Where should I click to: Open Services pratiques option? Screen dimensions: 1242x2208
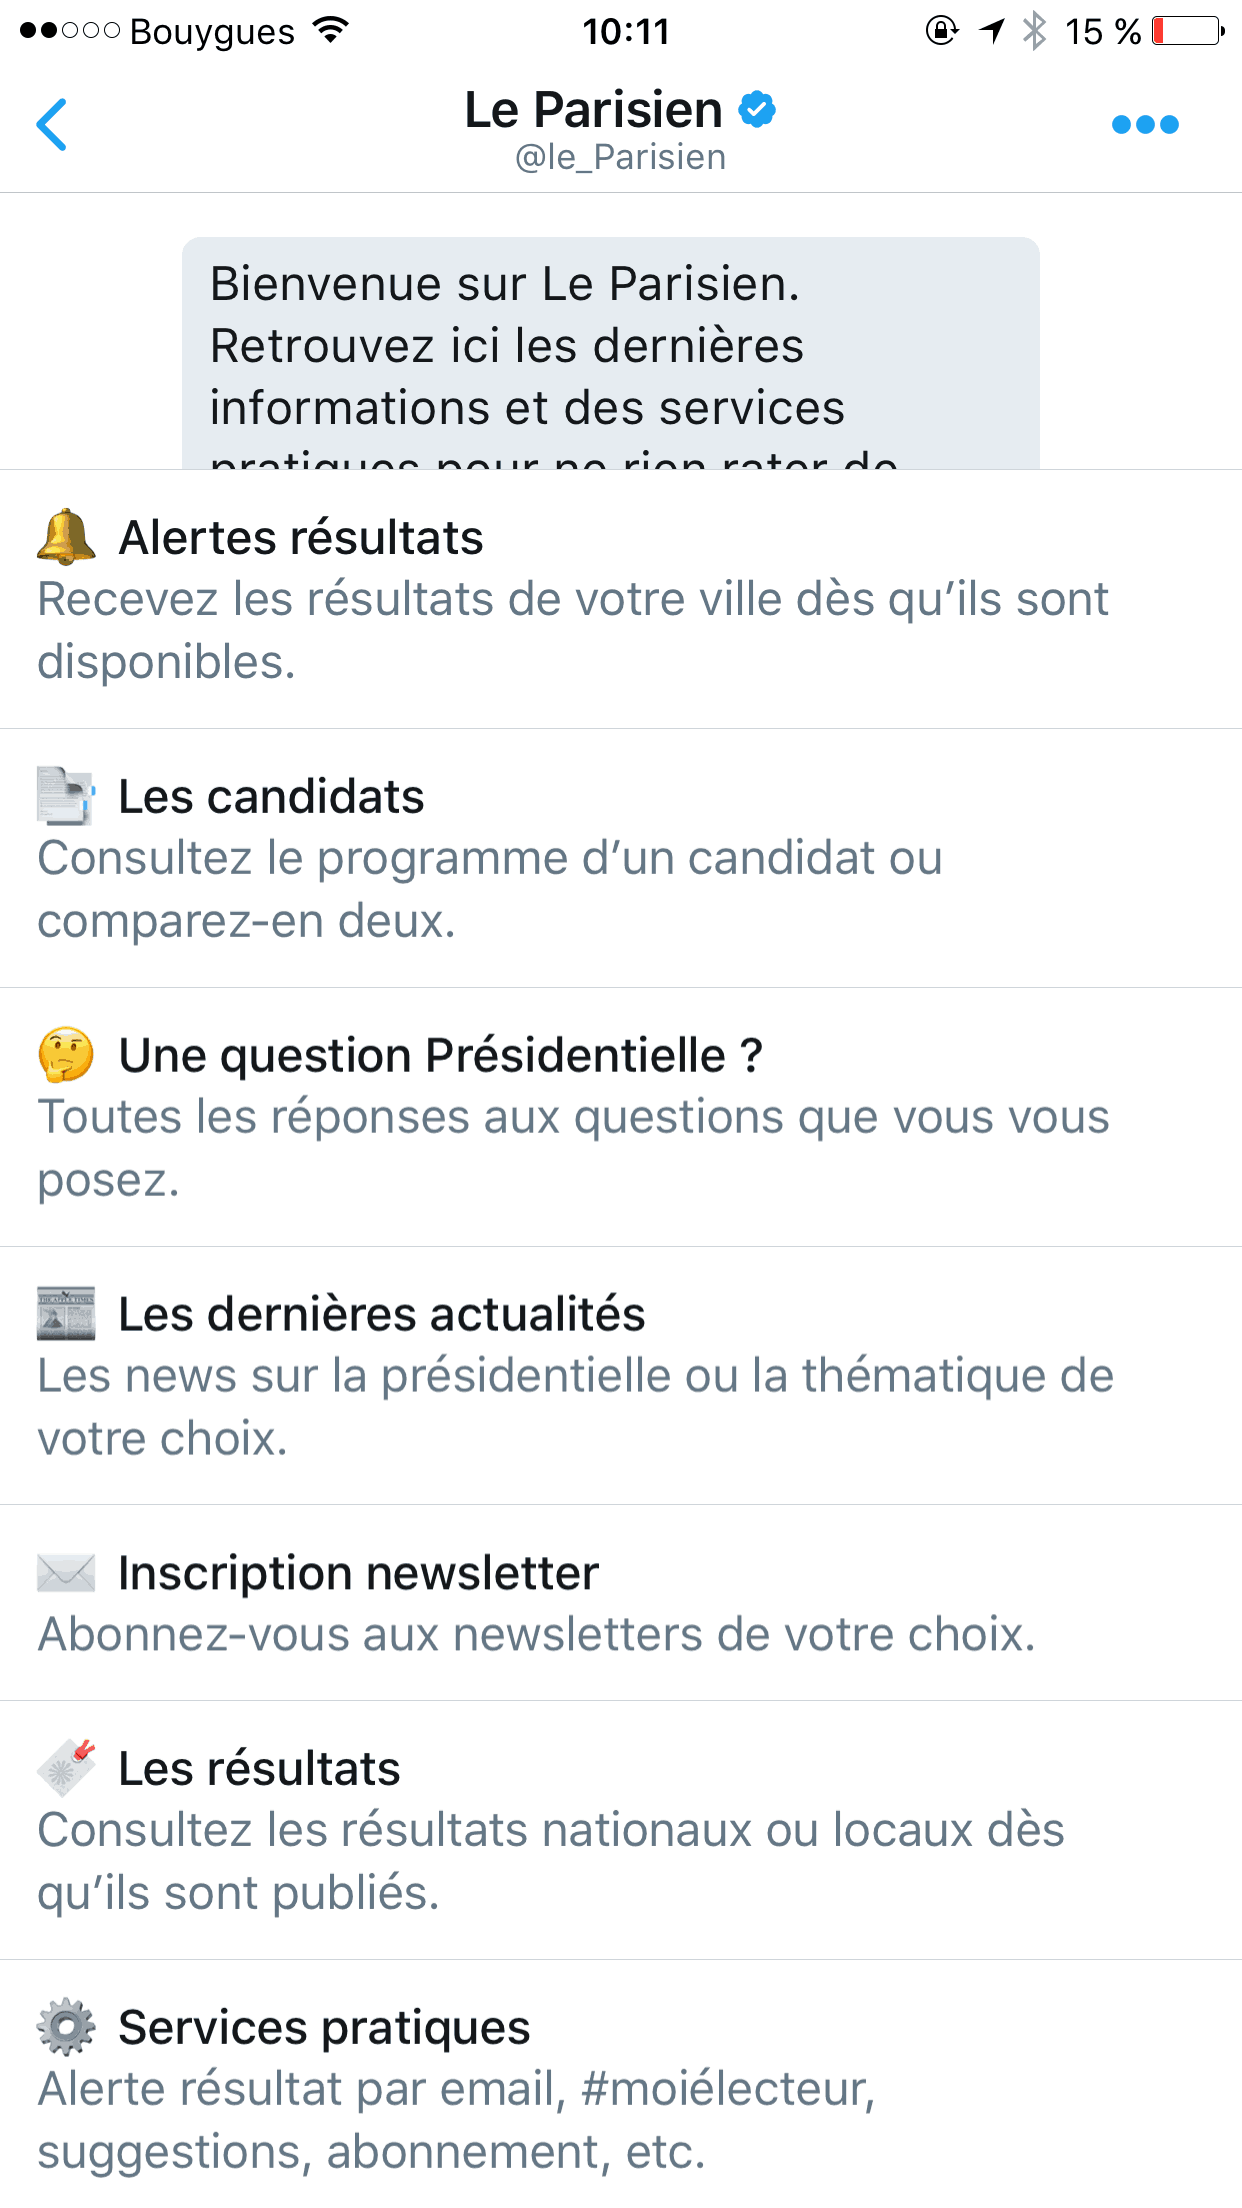tap(620, 2090)
